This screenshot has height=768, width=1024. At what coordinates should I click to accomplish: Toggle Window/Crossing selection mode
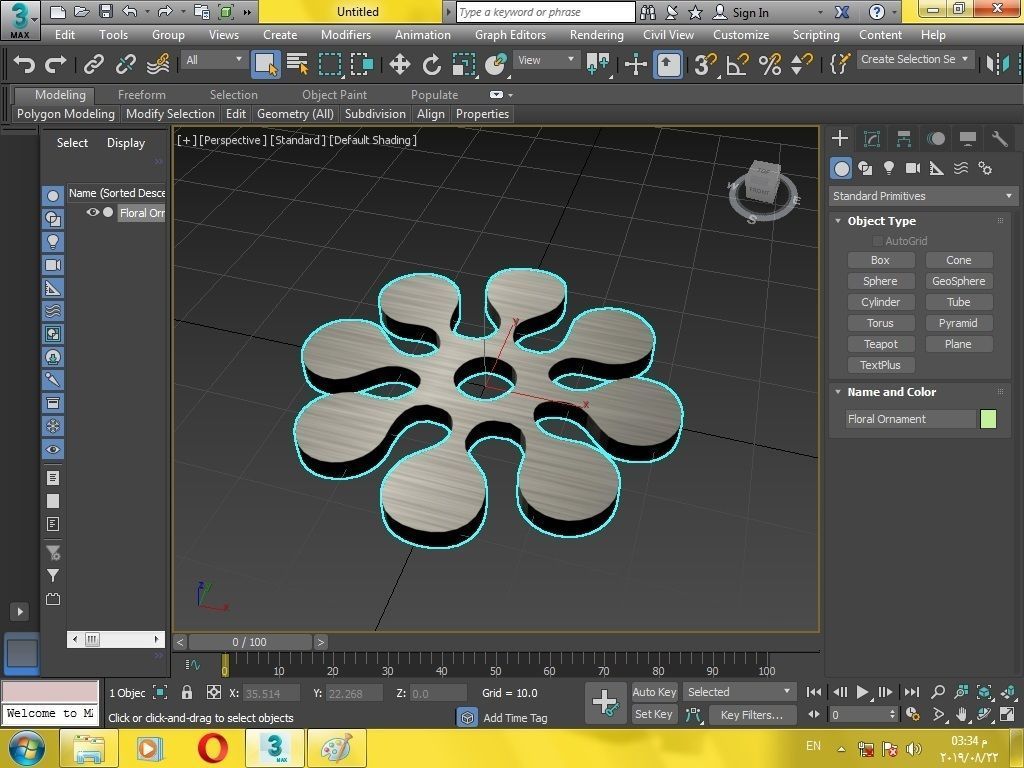point(361,64)
